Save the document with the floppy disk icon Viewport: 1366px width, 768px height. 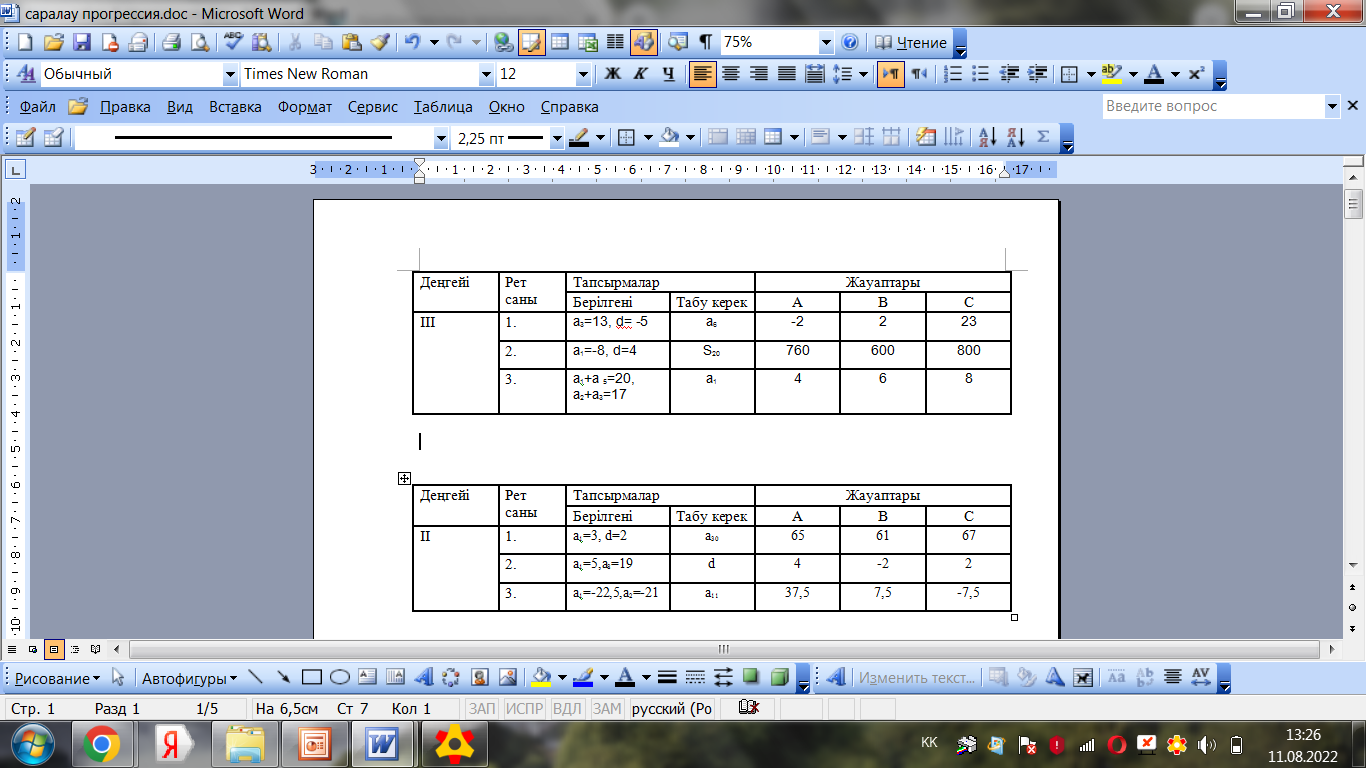82,43
